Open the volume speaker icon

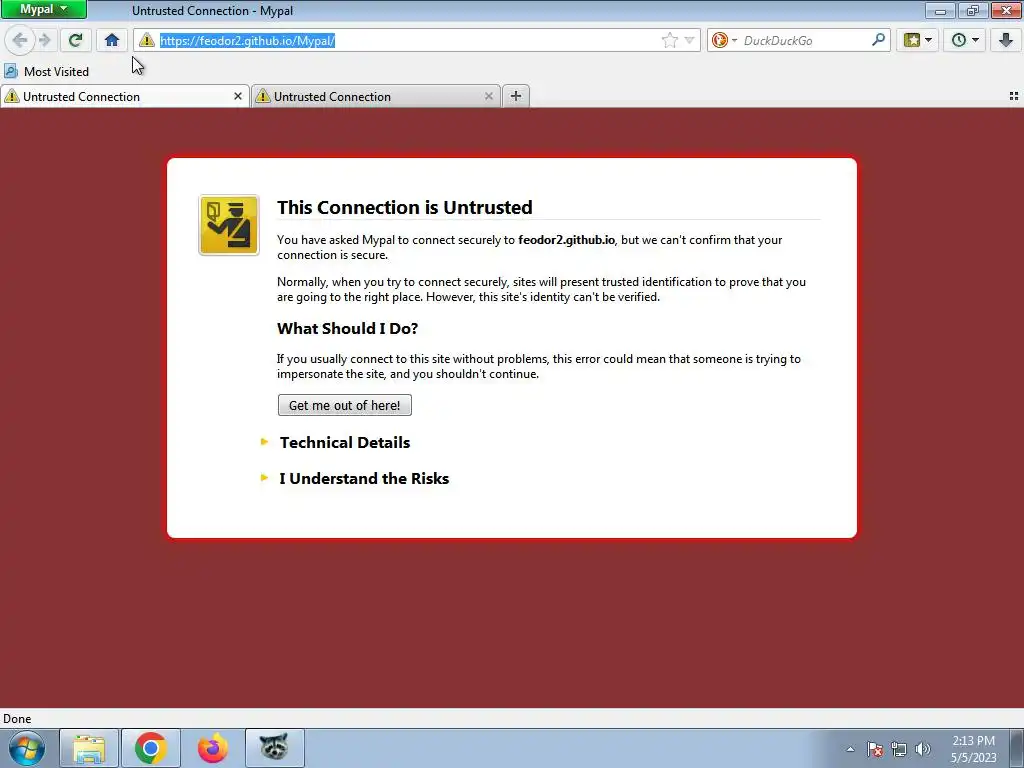923,749
